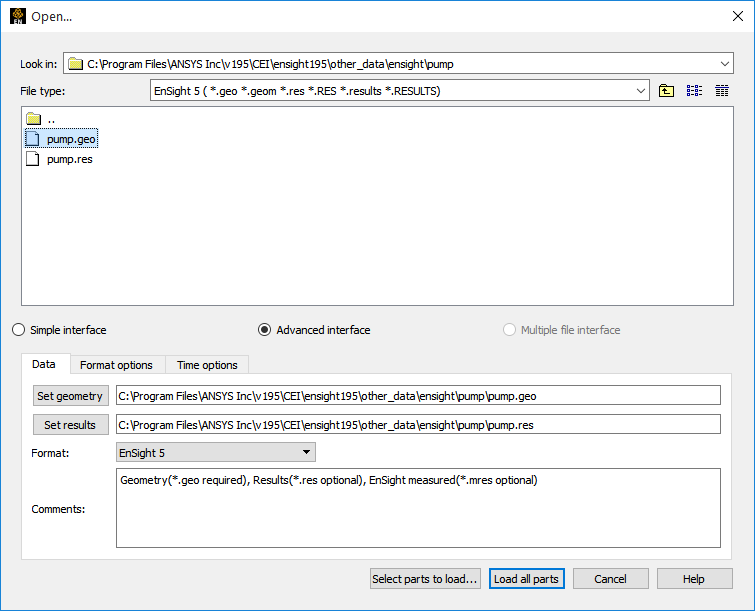Expand the File type dropdown
Screen dimensions: 755x611
tap(640, 91)
